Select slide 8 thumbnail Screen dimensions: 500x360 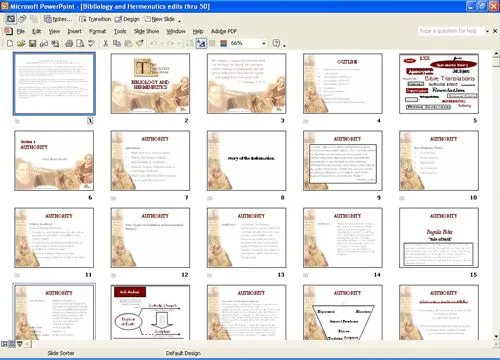coord(246,160)
